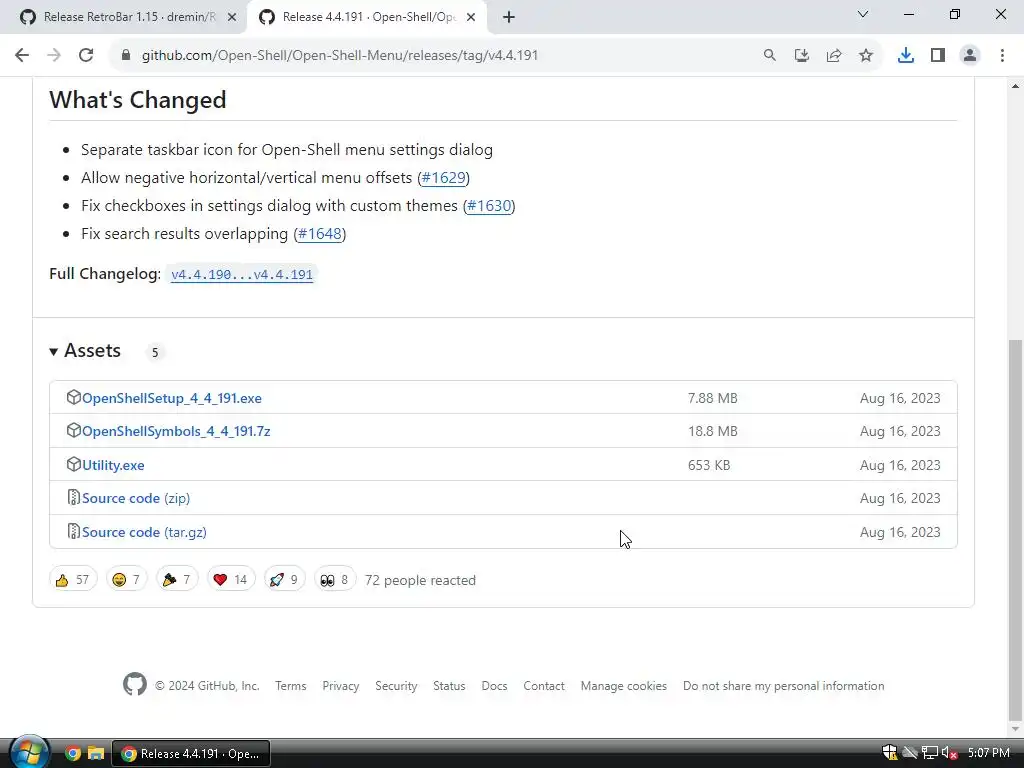
Task: Click the package icon beside OpenShellSetup_4_4_191.exe
Action: click(x=74, y=397)
